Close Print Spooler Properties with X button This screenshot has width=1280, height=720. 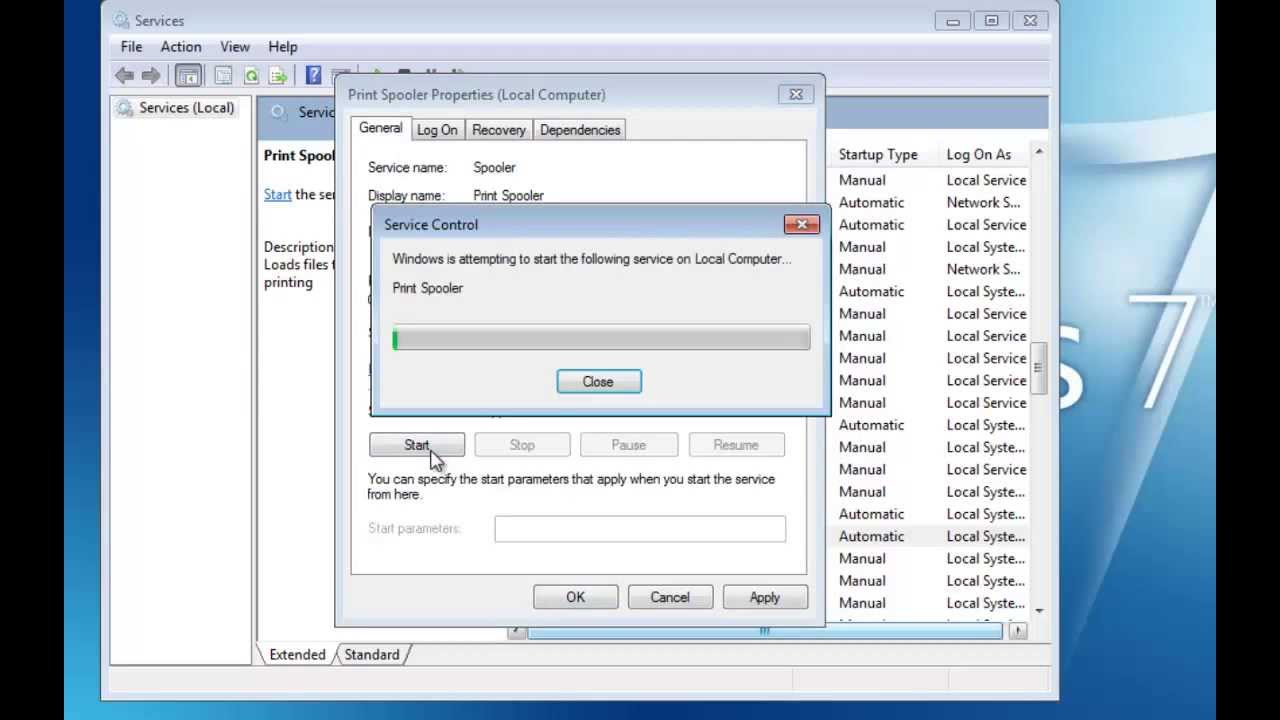(x=796, y=94)
